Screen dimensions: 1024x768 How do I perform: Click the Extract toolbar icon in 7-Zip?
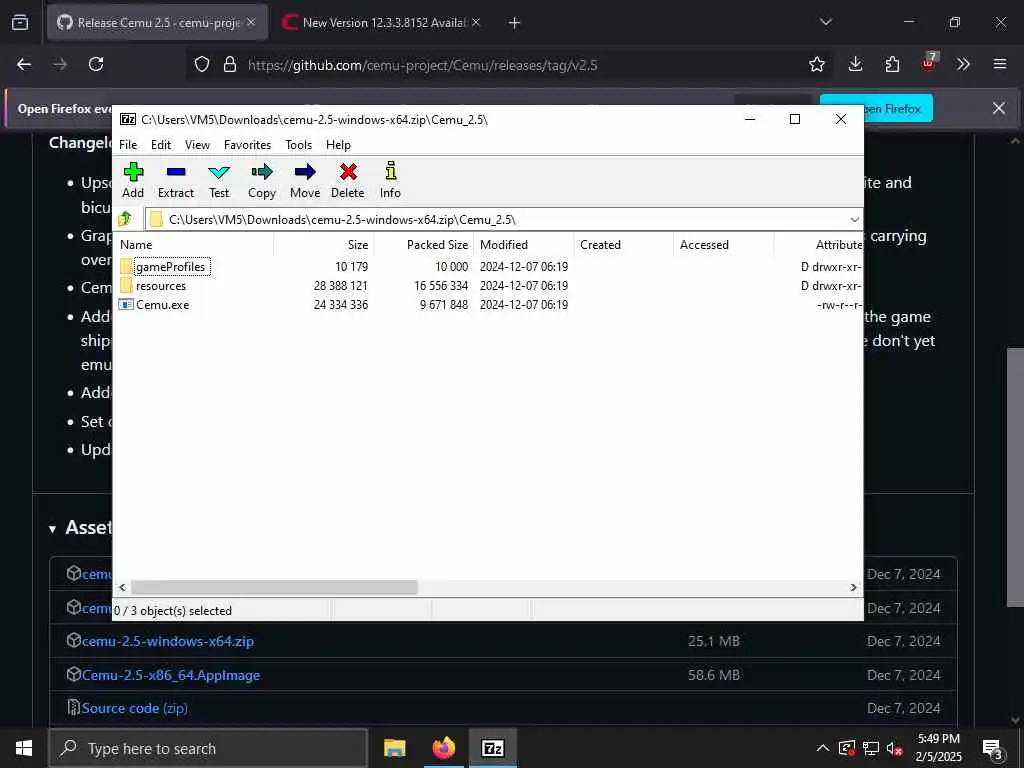point(176,180)
